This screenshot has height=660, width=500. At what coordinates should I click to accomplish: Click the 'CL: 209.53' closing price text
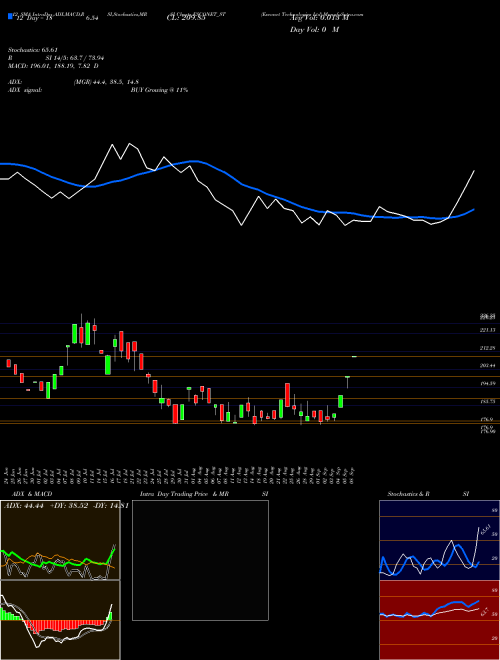(x=186, y=18)
